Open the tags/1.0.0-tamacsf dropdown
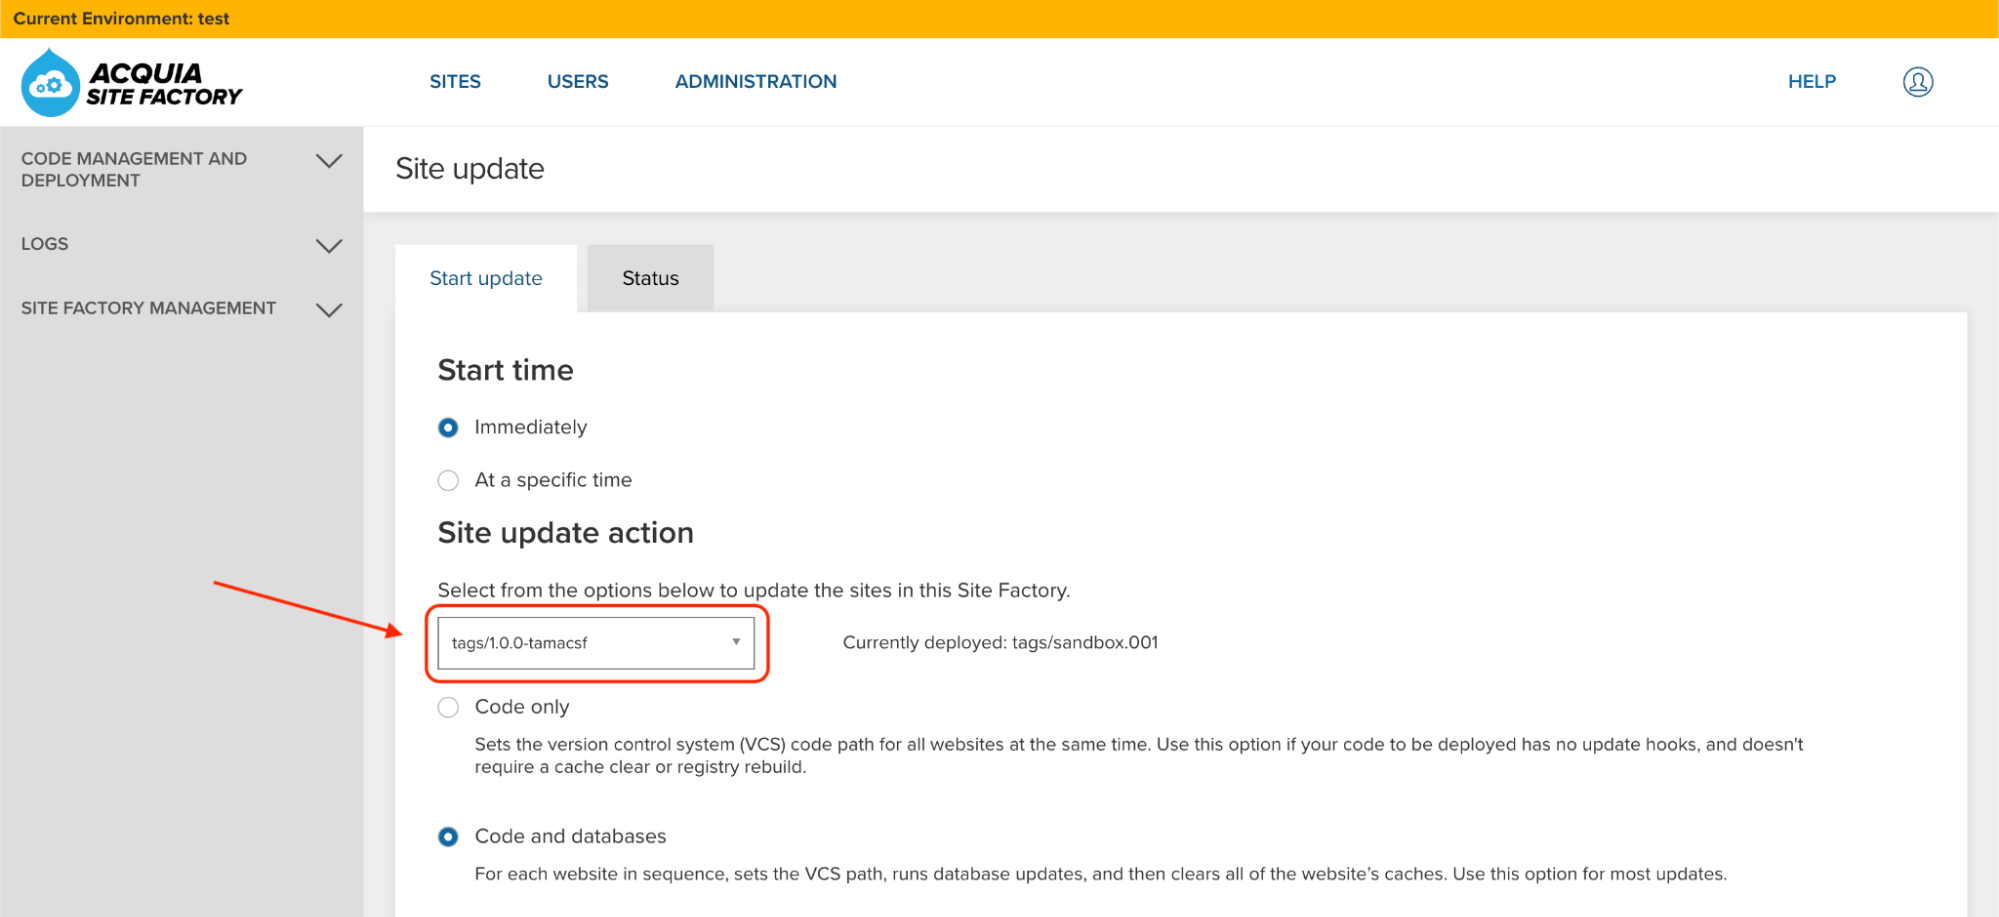 point(596,643)
